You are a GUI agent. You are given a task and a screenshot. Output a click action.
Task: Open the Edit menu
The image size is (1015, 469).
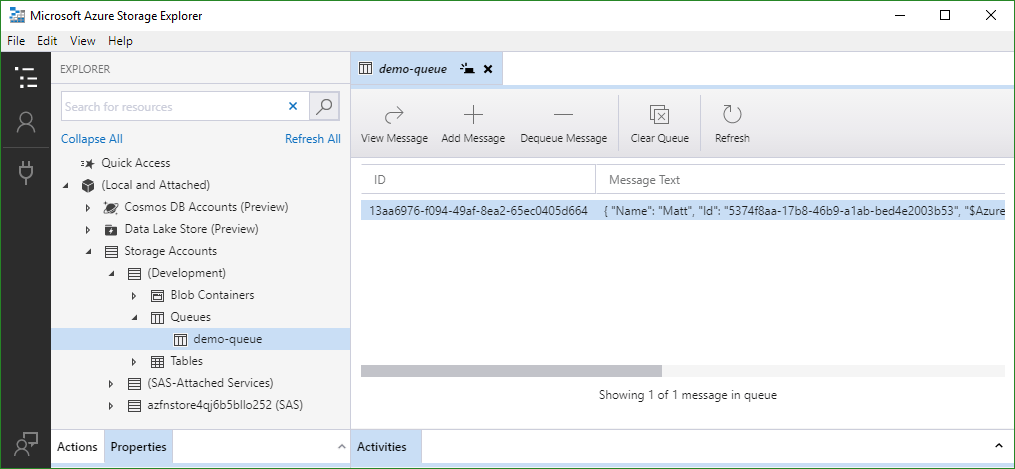(x=47, y=41)
